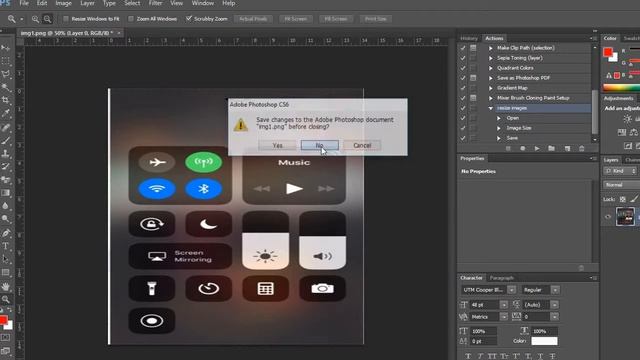Image resolution: width=640 pixels, height=360 pixels.
Task: Open the File menu
Action: (x=24, y=3)
